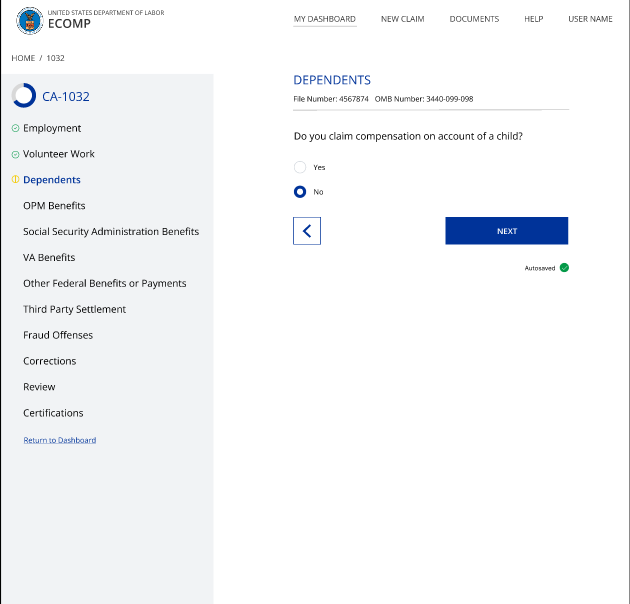Click the child compensation question text
This screenshot has height=604, width=630.
click(x=408, y=136)
